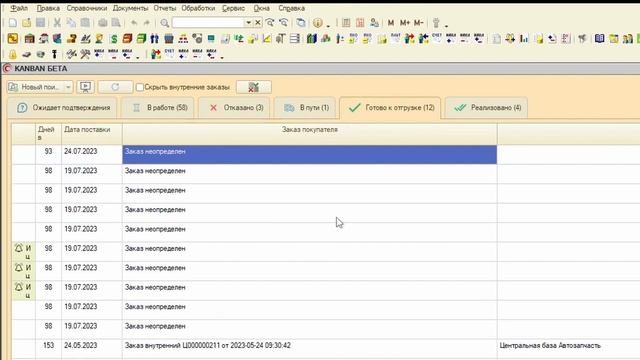Switch to Отказано (3) tab
The image size is (640, 360).
pos(234,108)
